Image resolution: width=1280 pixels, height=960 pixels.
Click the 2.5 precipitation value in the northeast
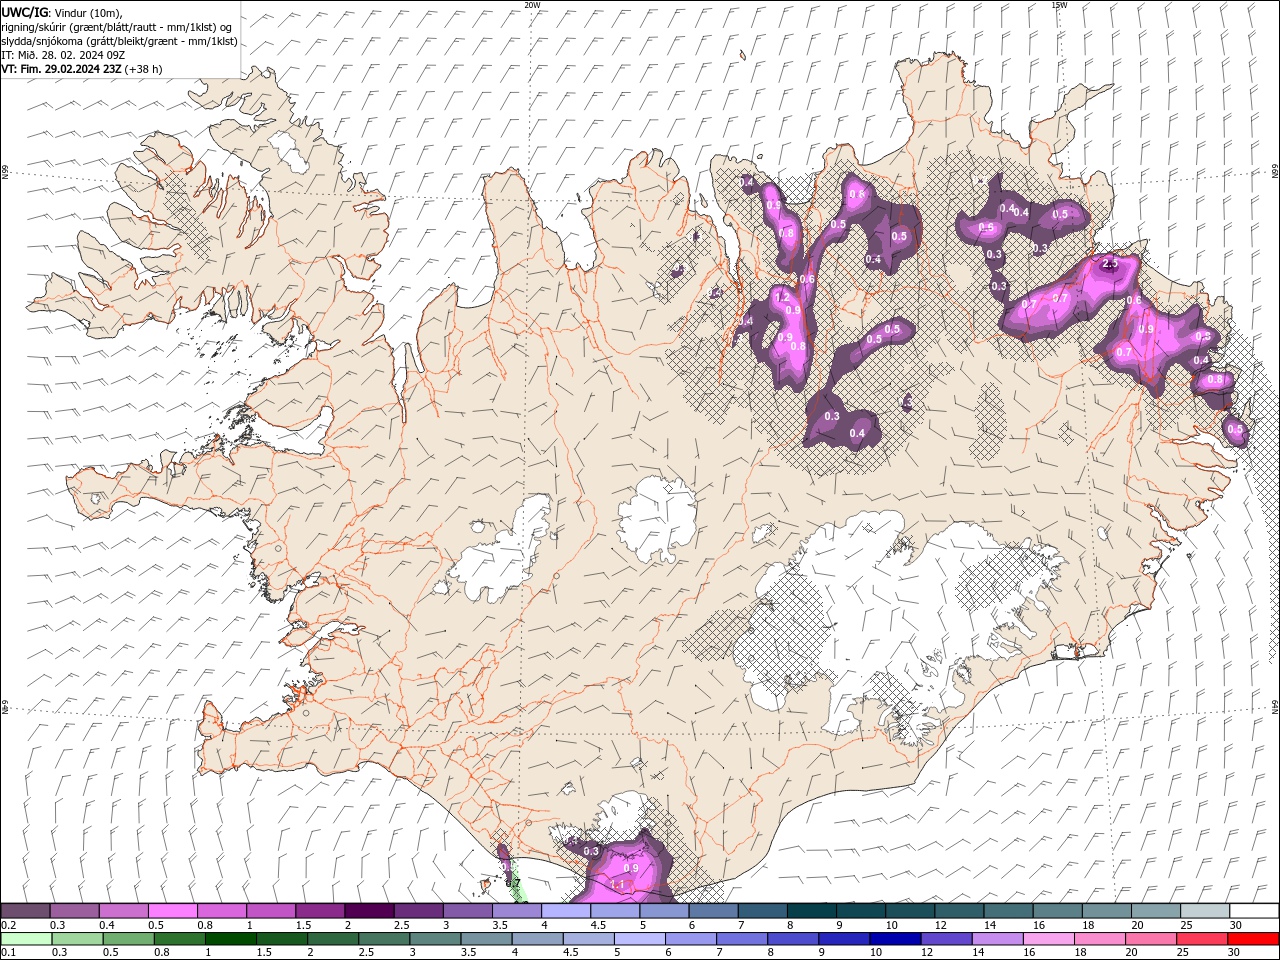tap(1109, 263)
